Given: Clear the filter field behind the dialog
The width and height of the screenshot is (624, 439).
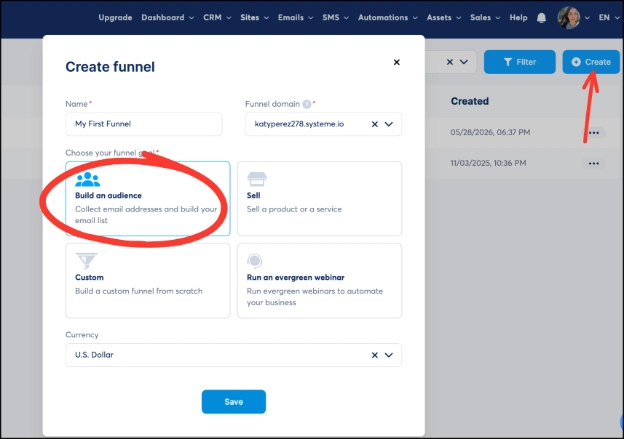Looking at the screenshot, I should pos(450,62).
